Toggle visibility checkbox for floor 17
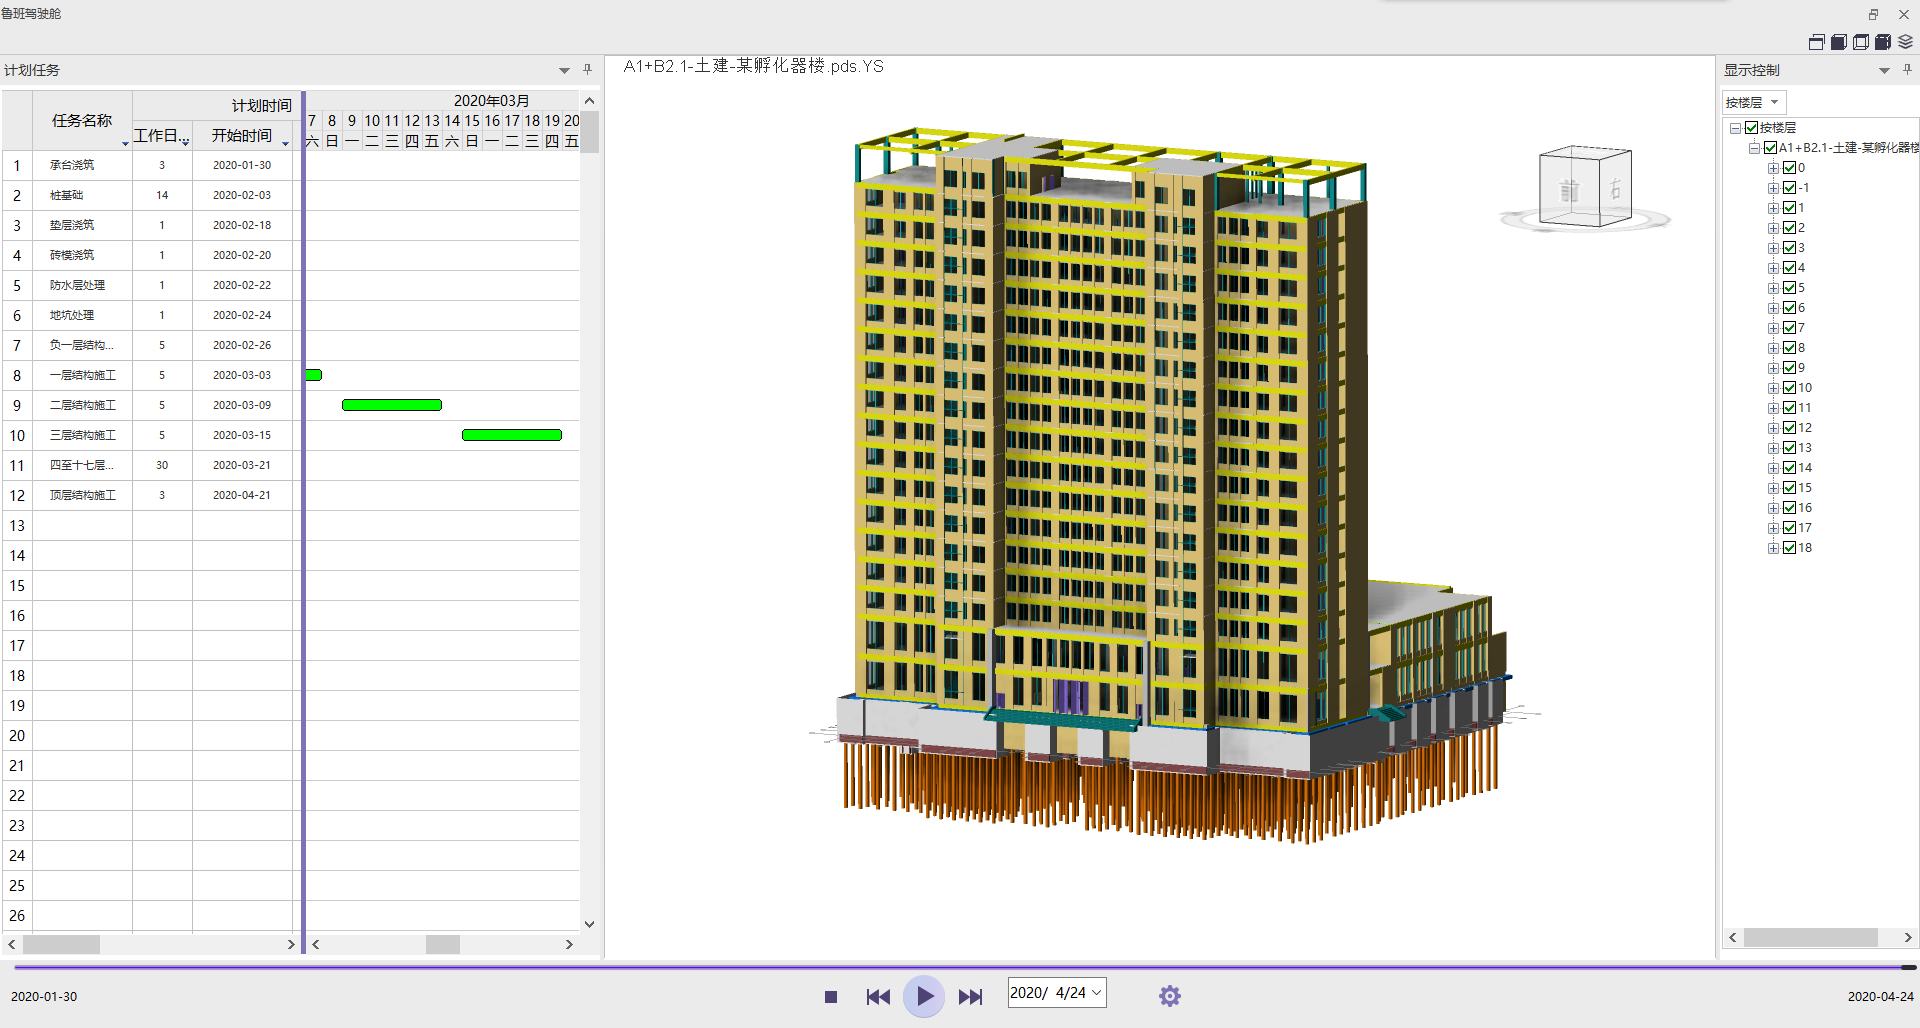 click(x=1790, y=528)
